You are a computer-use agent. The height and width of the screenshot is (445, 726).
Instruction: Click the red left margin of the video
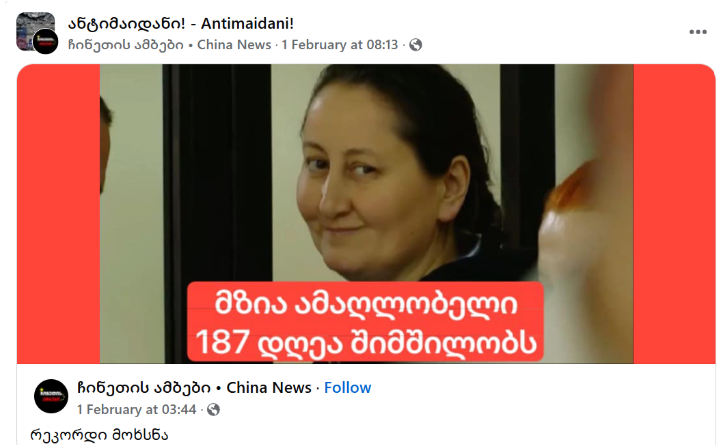tap(58, 213)
